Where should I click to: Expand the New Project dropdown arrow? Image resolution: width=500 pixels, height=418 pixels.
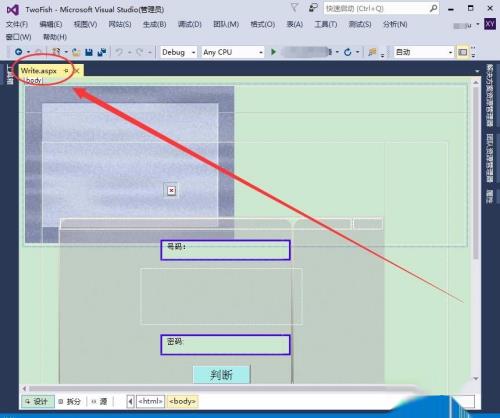pyautogui.click(x=66, y=52)
